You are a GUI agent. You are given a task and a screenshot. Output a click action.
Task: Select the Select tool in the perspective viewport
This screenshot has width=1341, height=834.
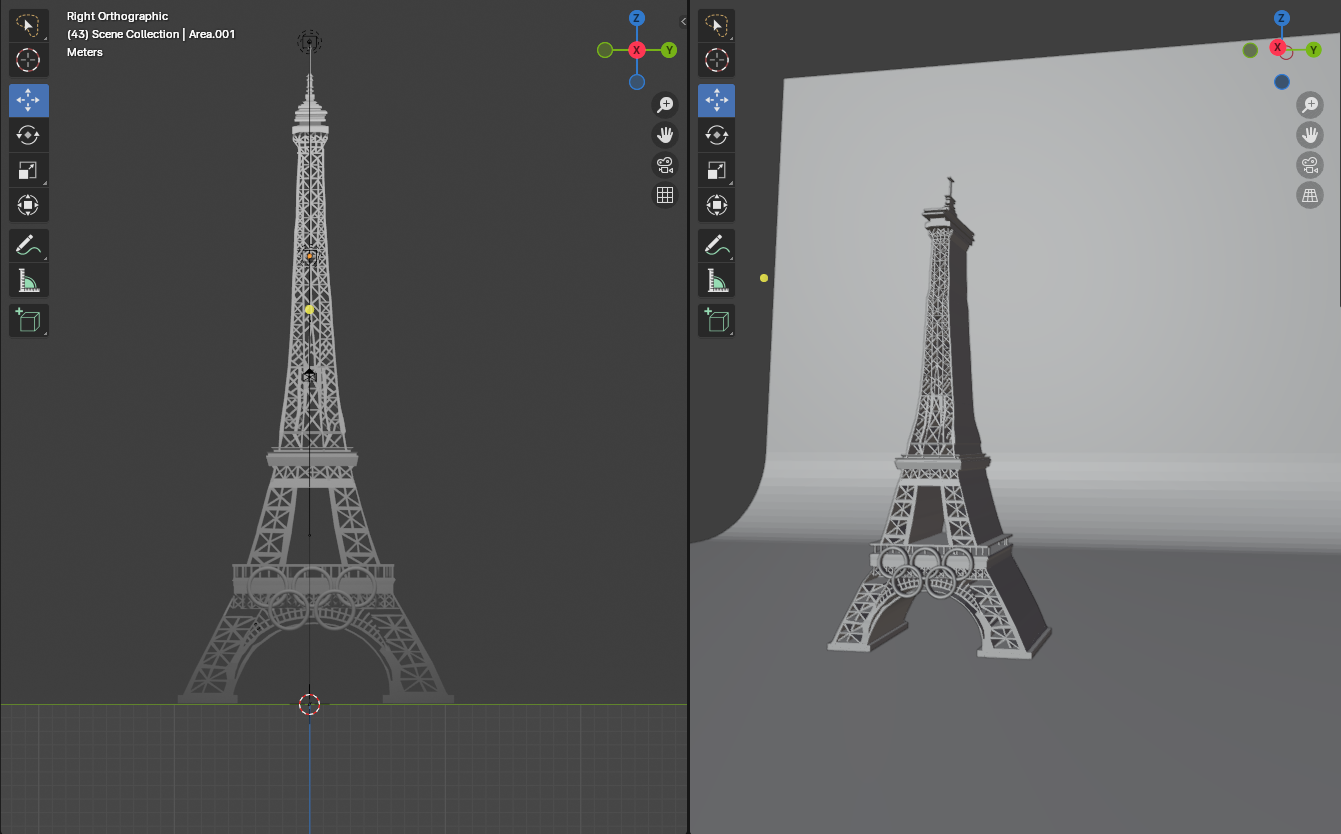[716, 25]
